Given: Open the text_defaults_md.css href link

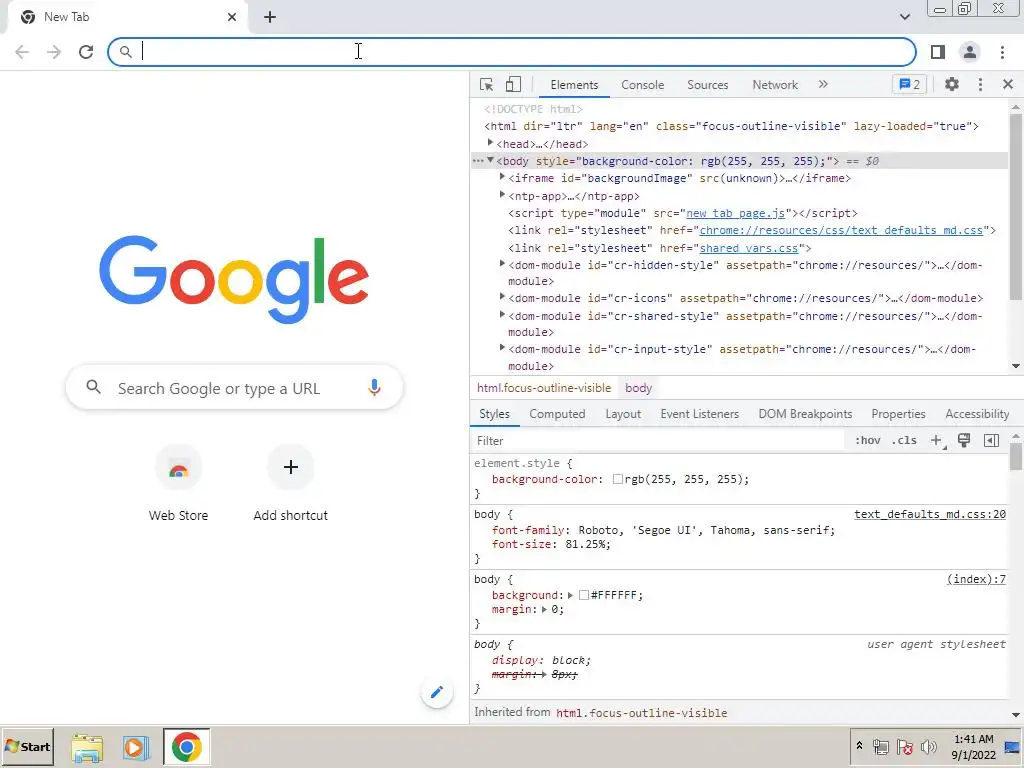Looking at the screenshot, I should [841, 231].
